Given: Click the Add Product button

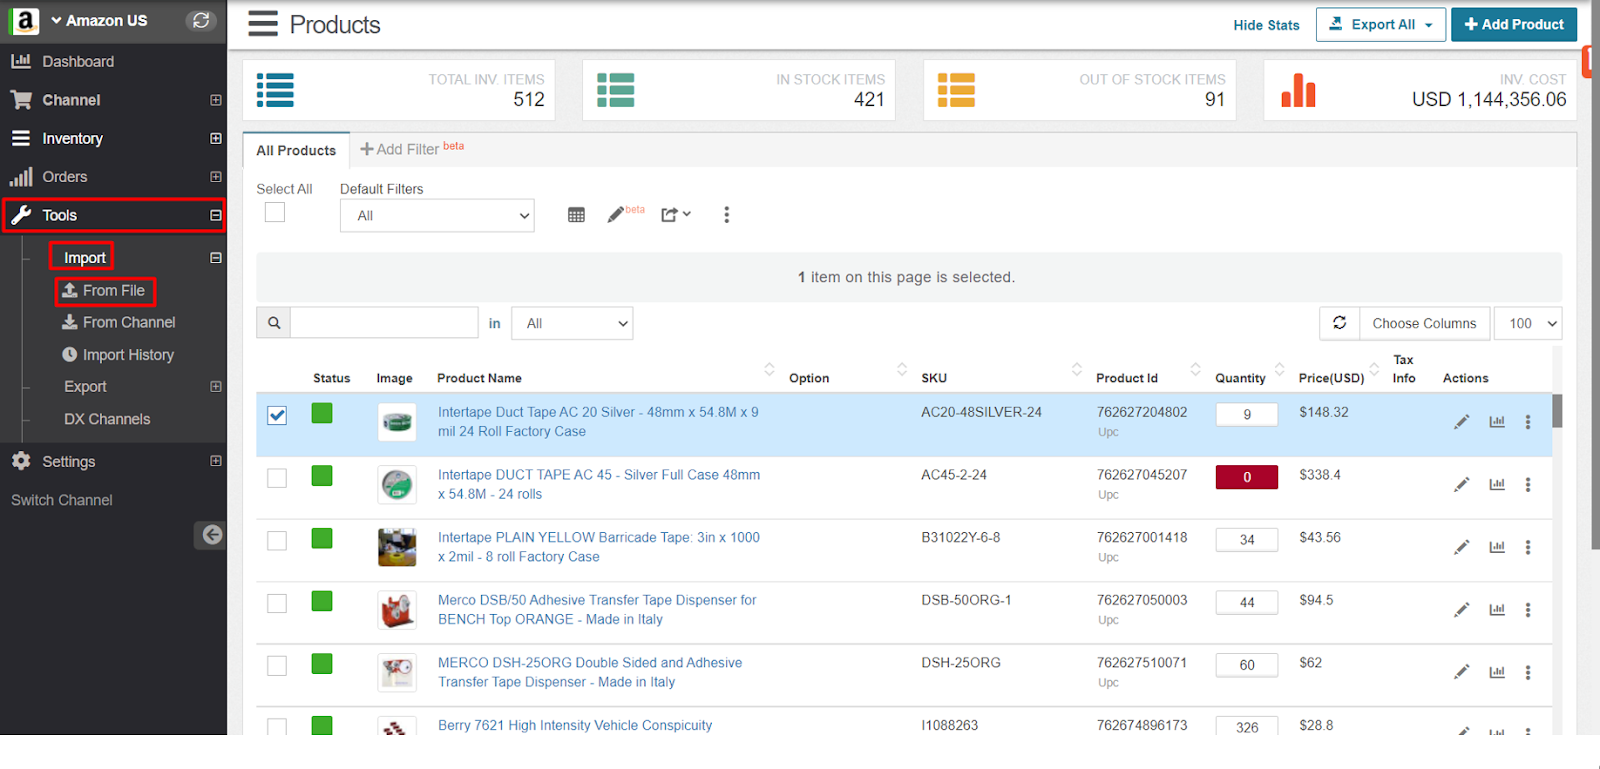Looking at the screenshot, I should [1513, 24].
